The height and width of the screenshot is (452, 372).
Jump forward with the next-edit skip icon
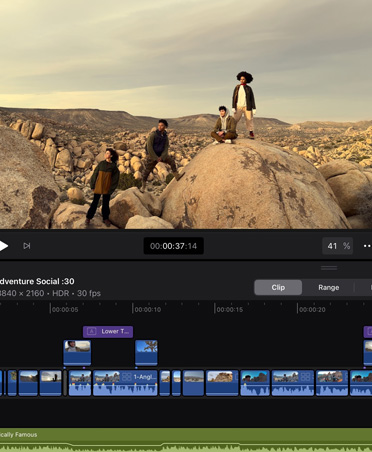27,246
